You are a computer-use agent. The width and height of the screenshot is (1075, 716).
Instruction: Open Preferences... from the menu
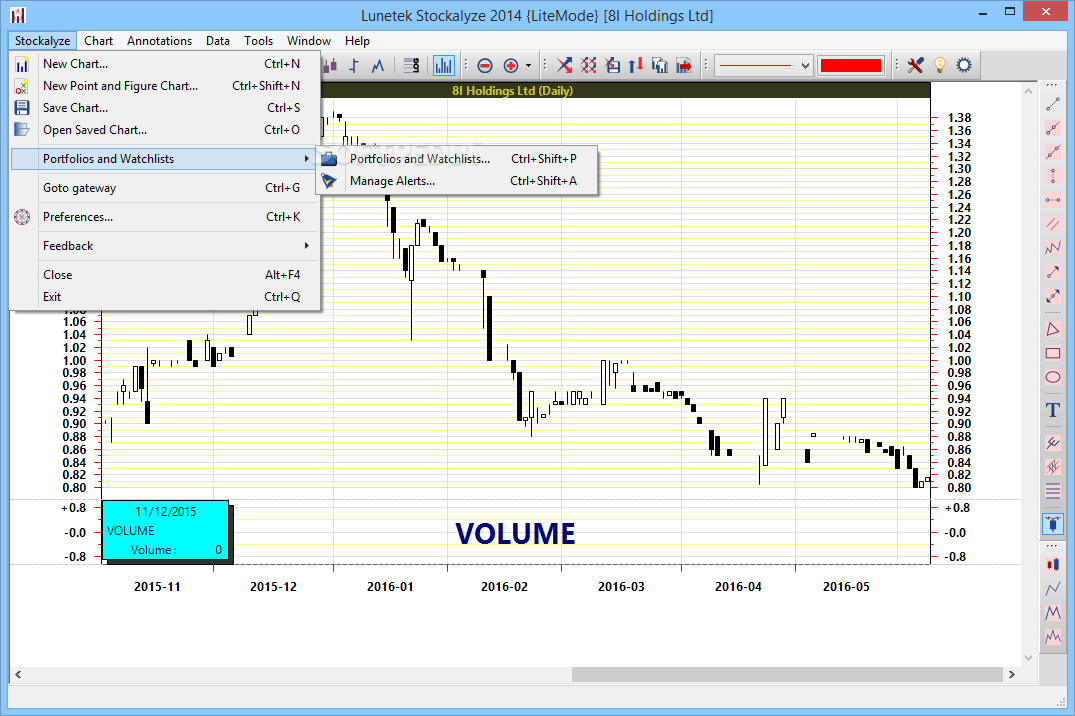pyautogui.click(x=165, y=217)
